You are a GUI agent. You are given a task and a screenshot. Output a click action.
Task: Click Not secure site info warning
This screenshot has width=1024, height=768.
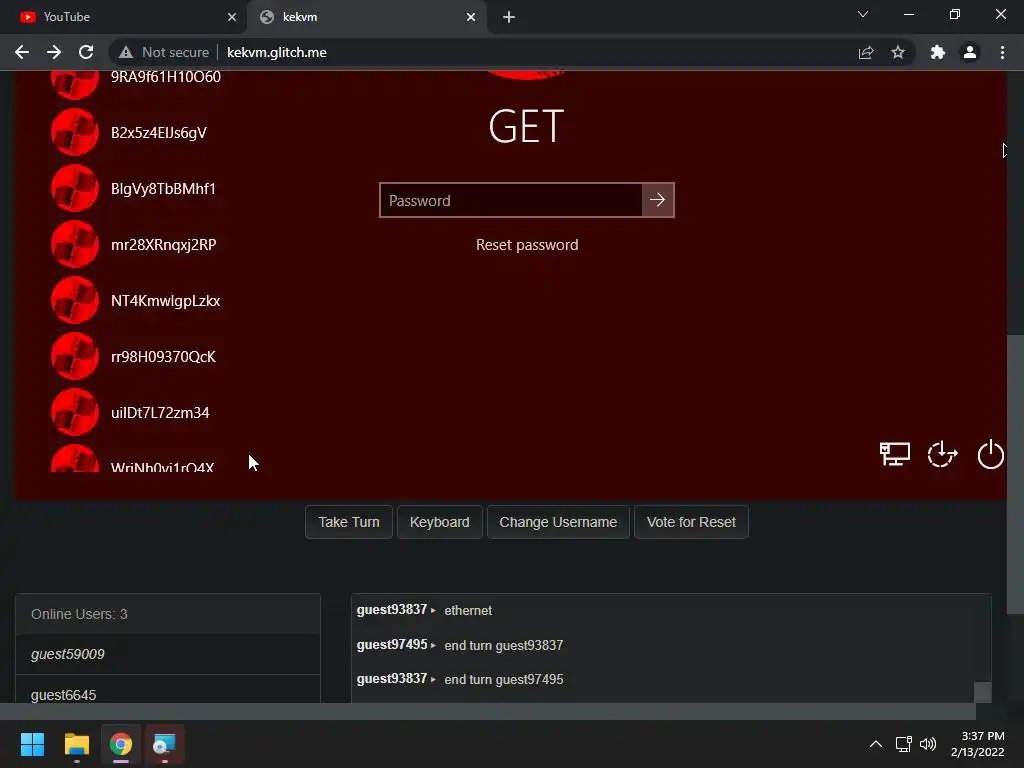pyautogui.click(x=163, y=52)
